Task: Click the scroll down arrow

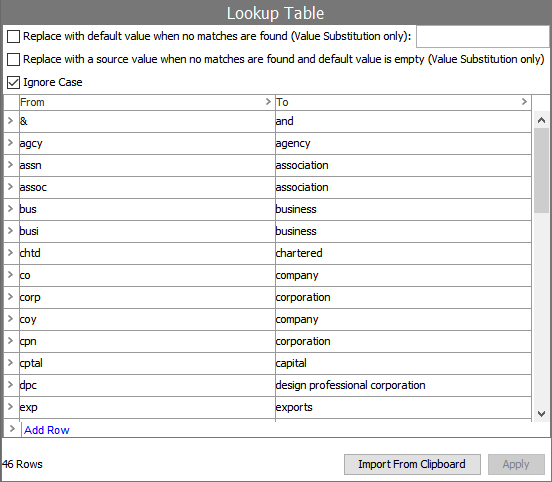Action: [x=541, y=413]
